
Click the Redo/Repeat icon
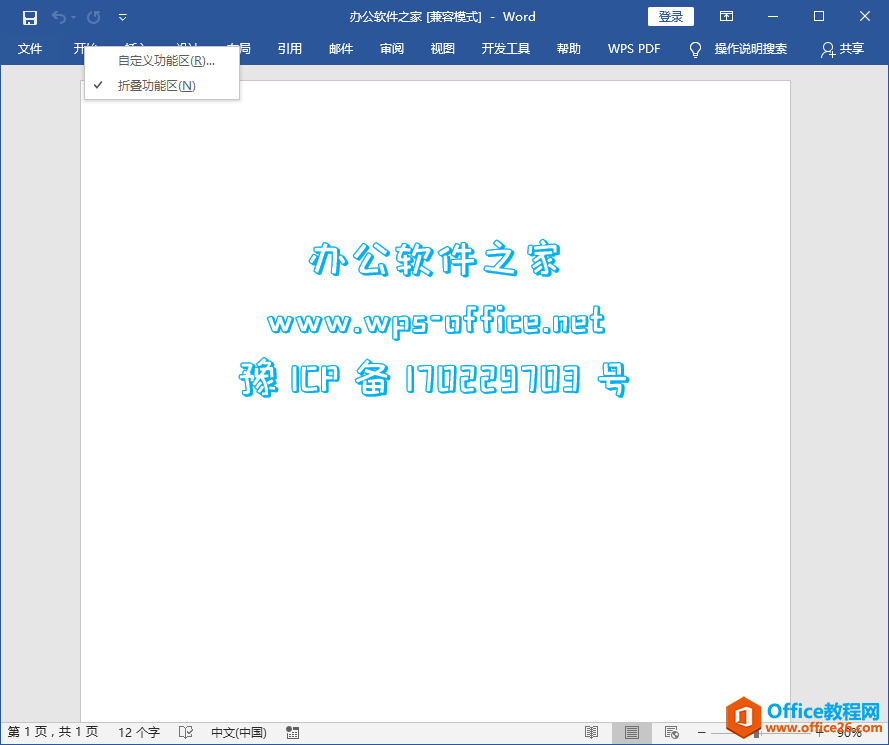94,18
